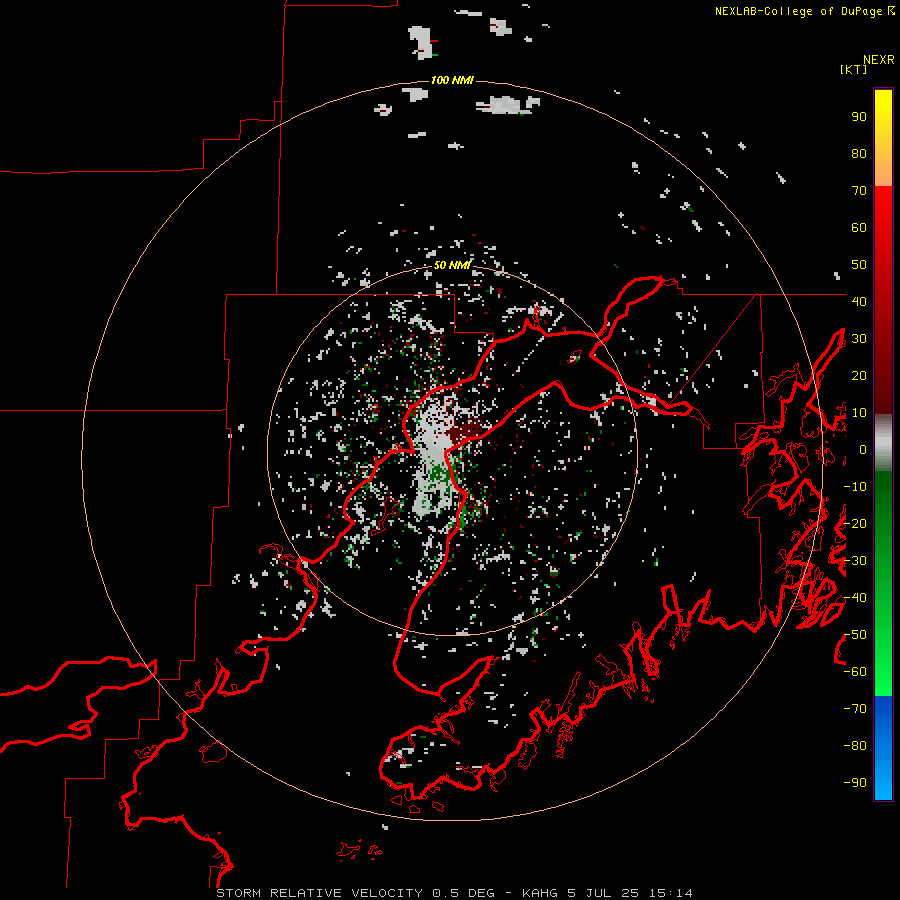This screenshot has height=900, width=900.
Task: Click the 20 knot scale value
Action: point(859,375)
